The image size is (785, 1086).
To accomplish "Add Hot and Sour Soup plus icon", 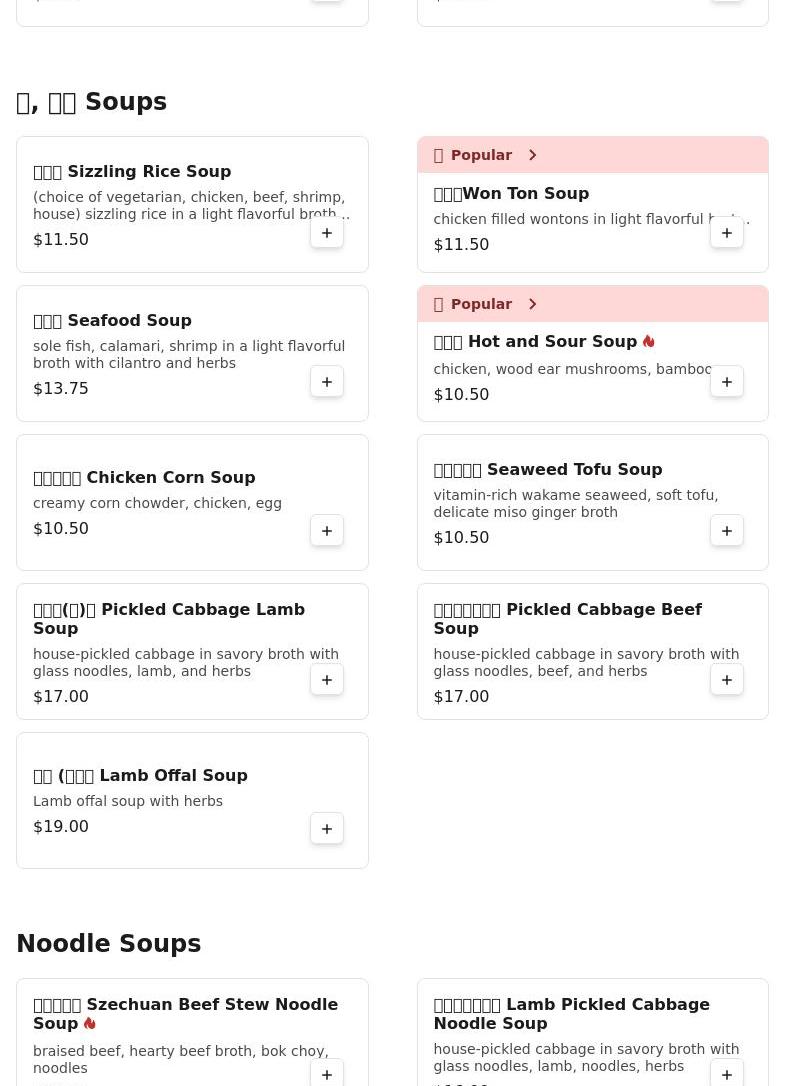I will pos(726,382).
